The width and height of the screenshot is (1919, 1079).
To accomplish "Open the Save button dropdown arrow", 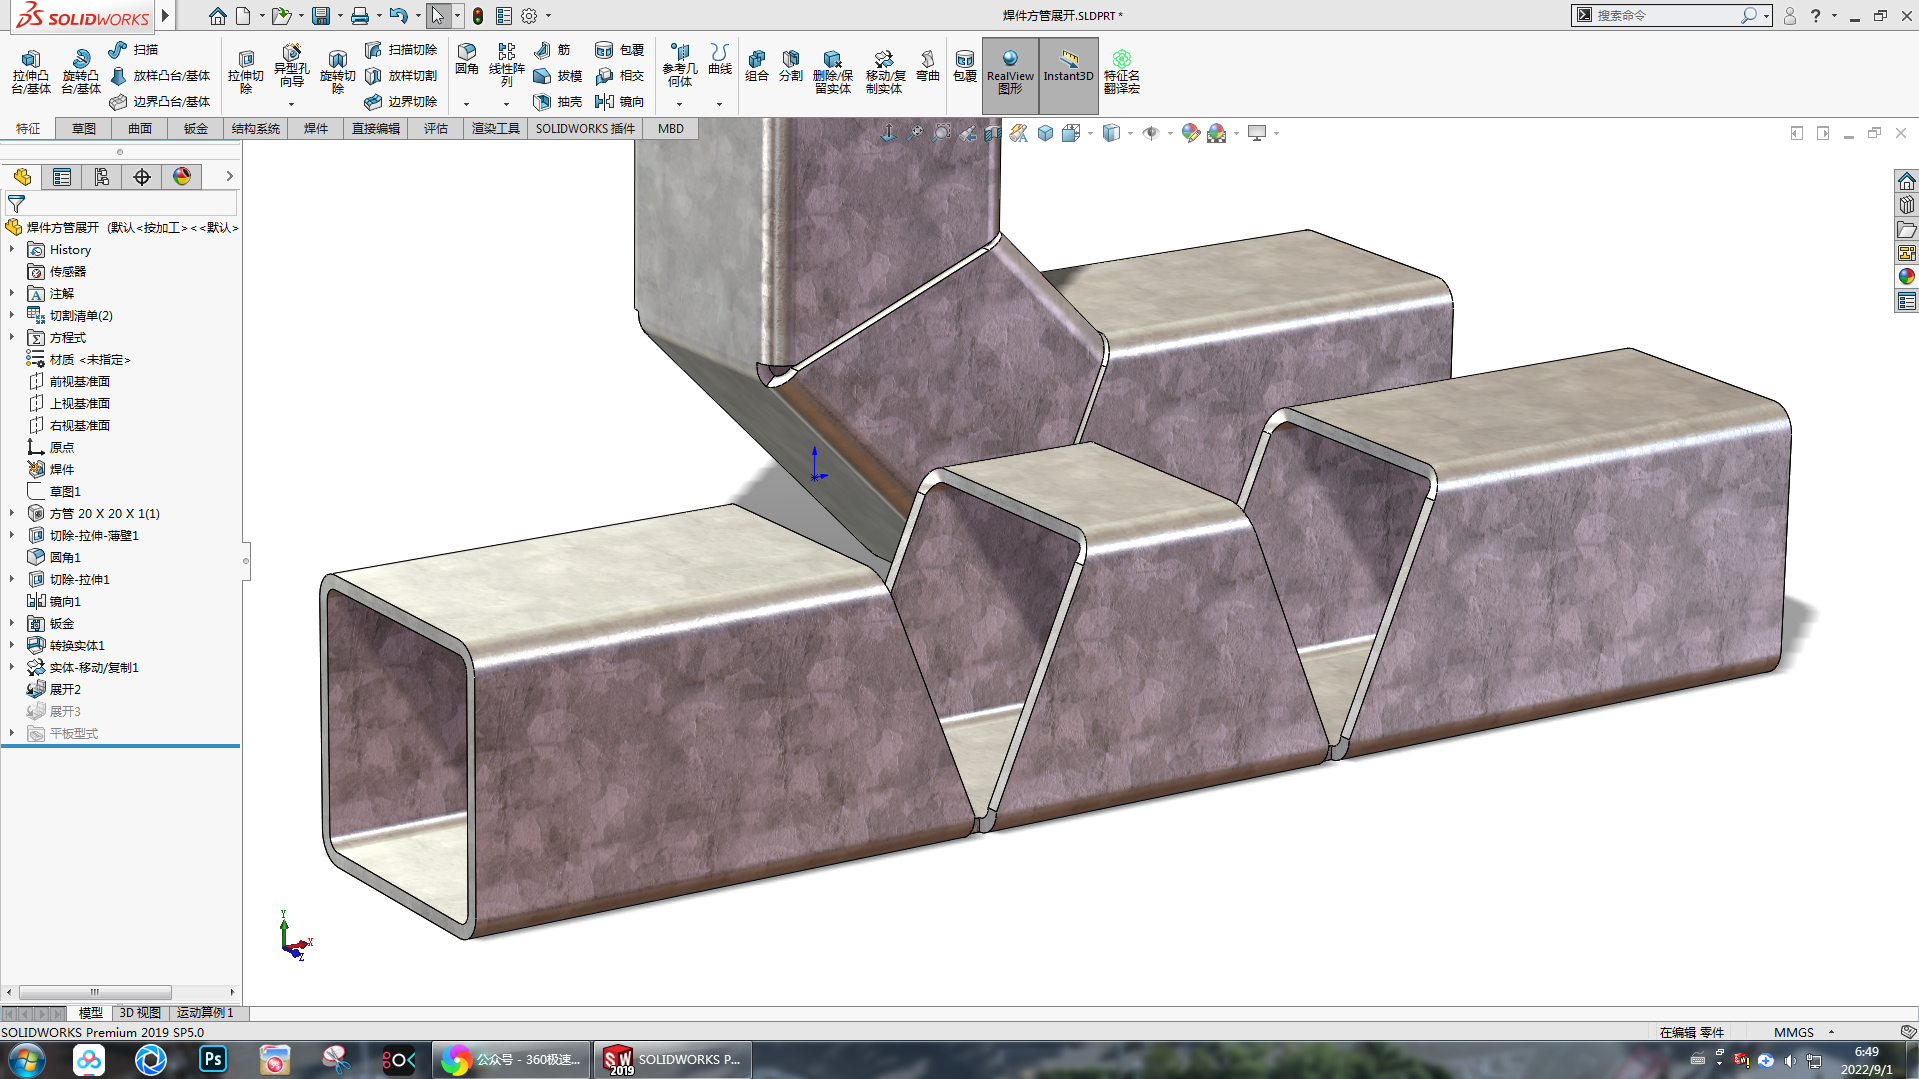I will 340,16.
